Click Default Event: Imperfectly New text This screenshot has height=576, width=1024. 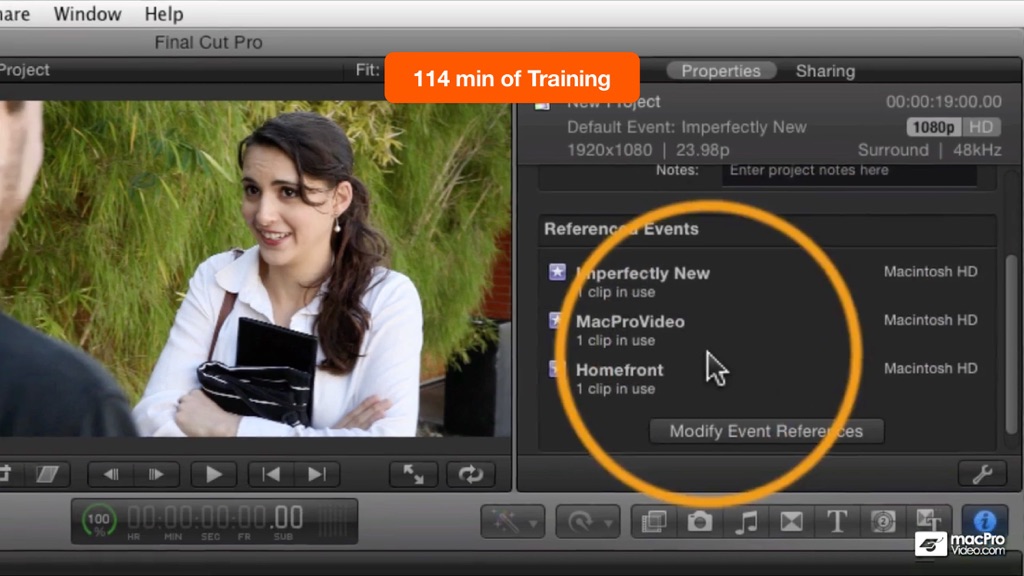tap(687, 127)
